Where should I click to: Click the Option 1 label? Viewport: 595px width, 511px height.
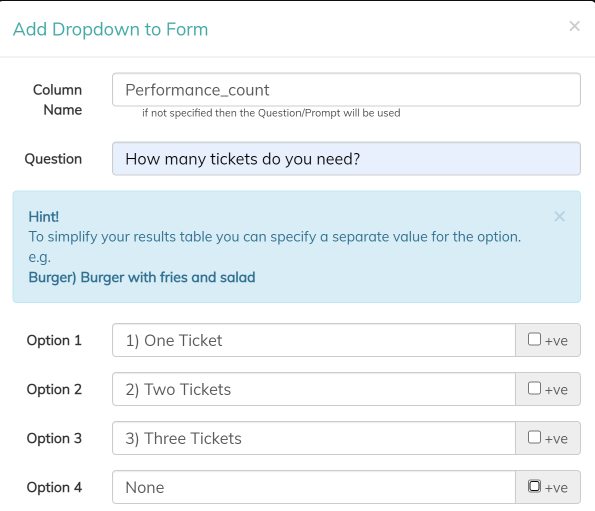click(x=54, y=340)
